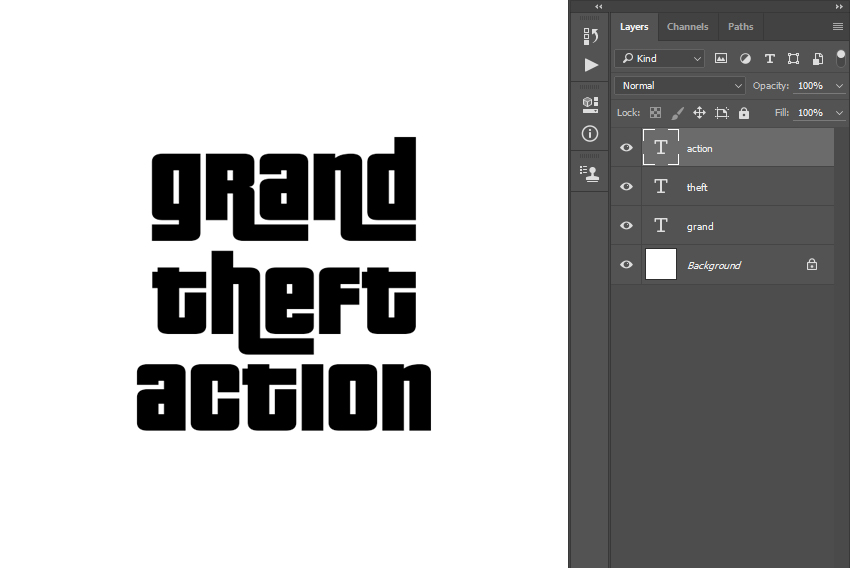Filter layers by shape layers icon
The image size is (850, 568).
(793, 59)
